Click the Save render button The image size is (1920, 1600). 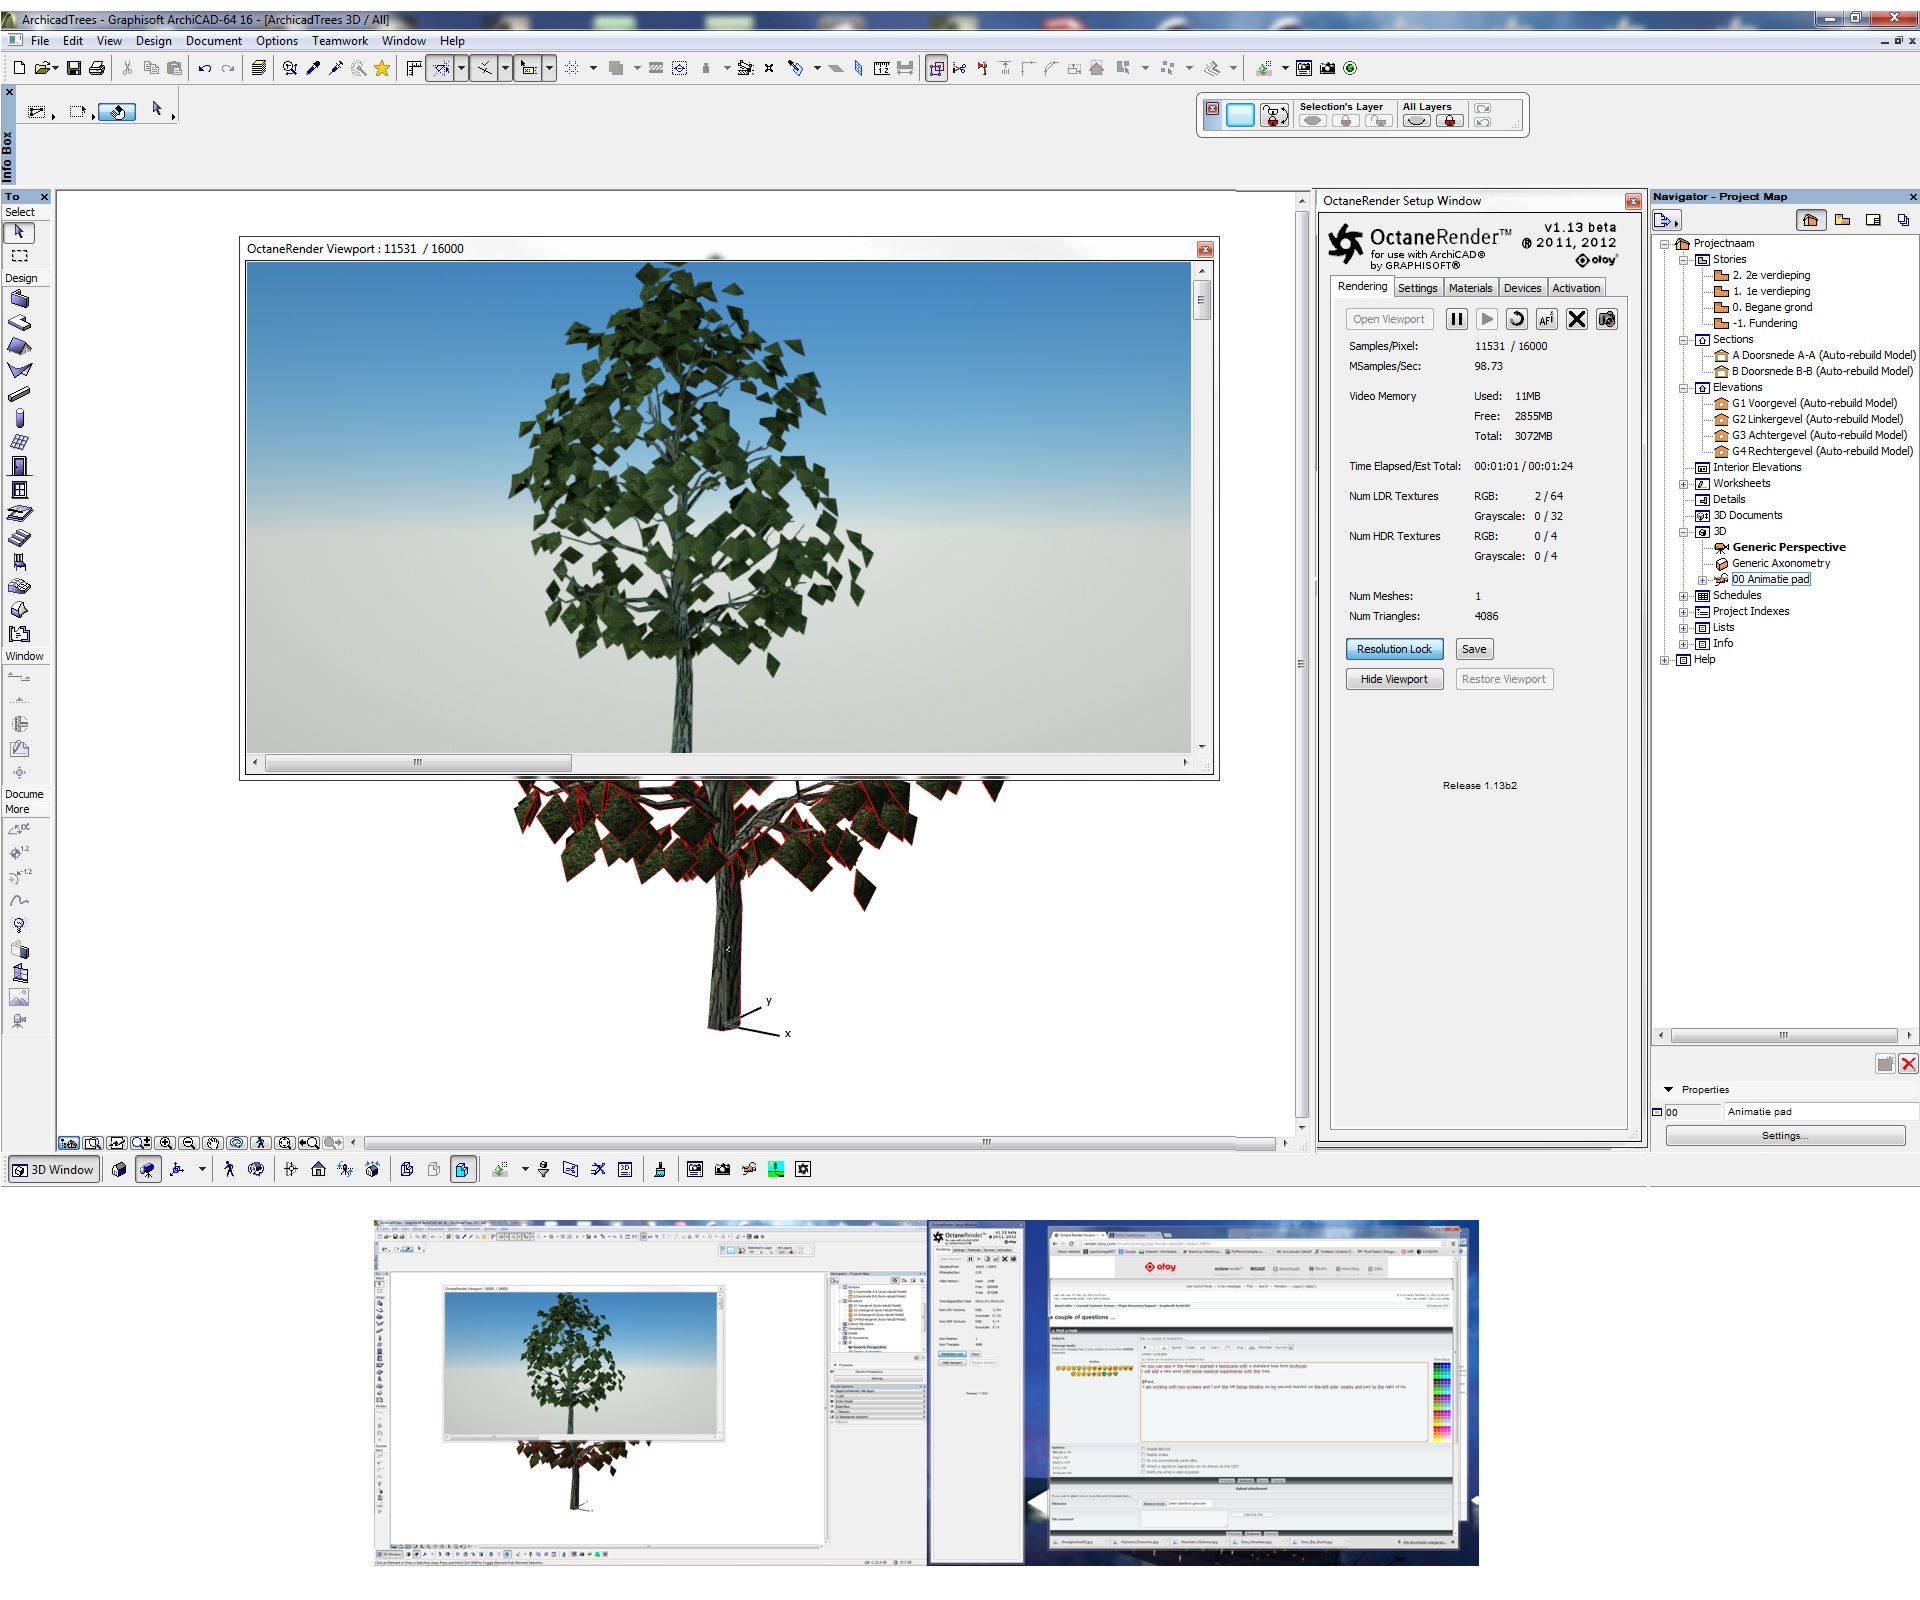[x=1473, y=649]
